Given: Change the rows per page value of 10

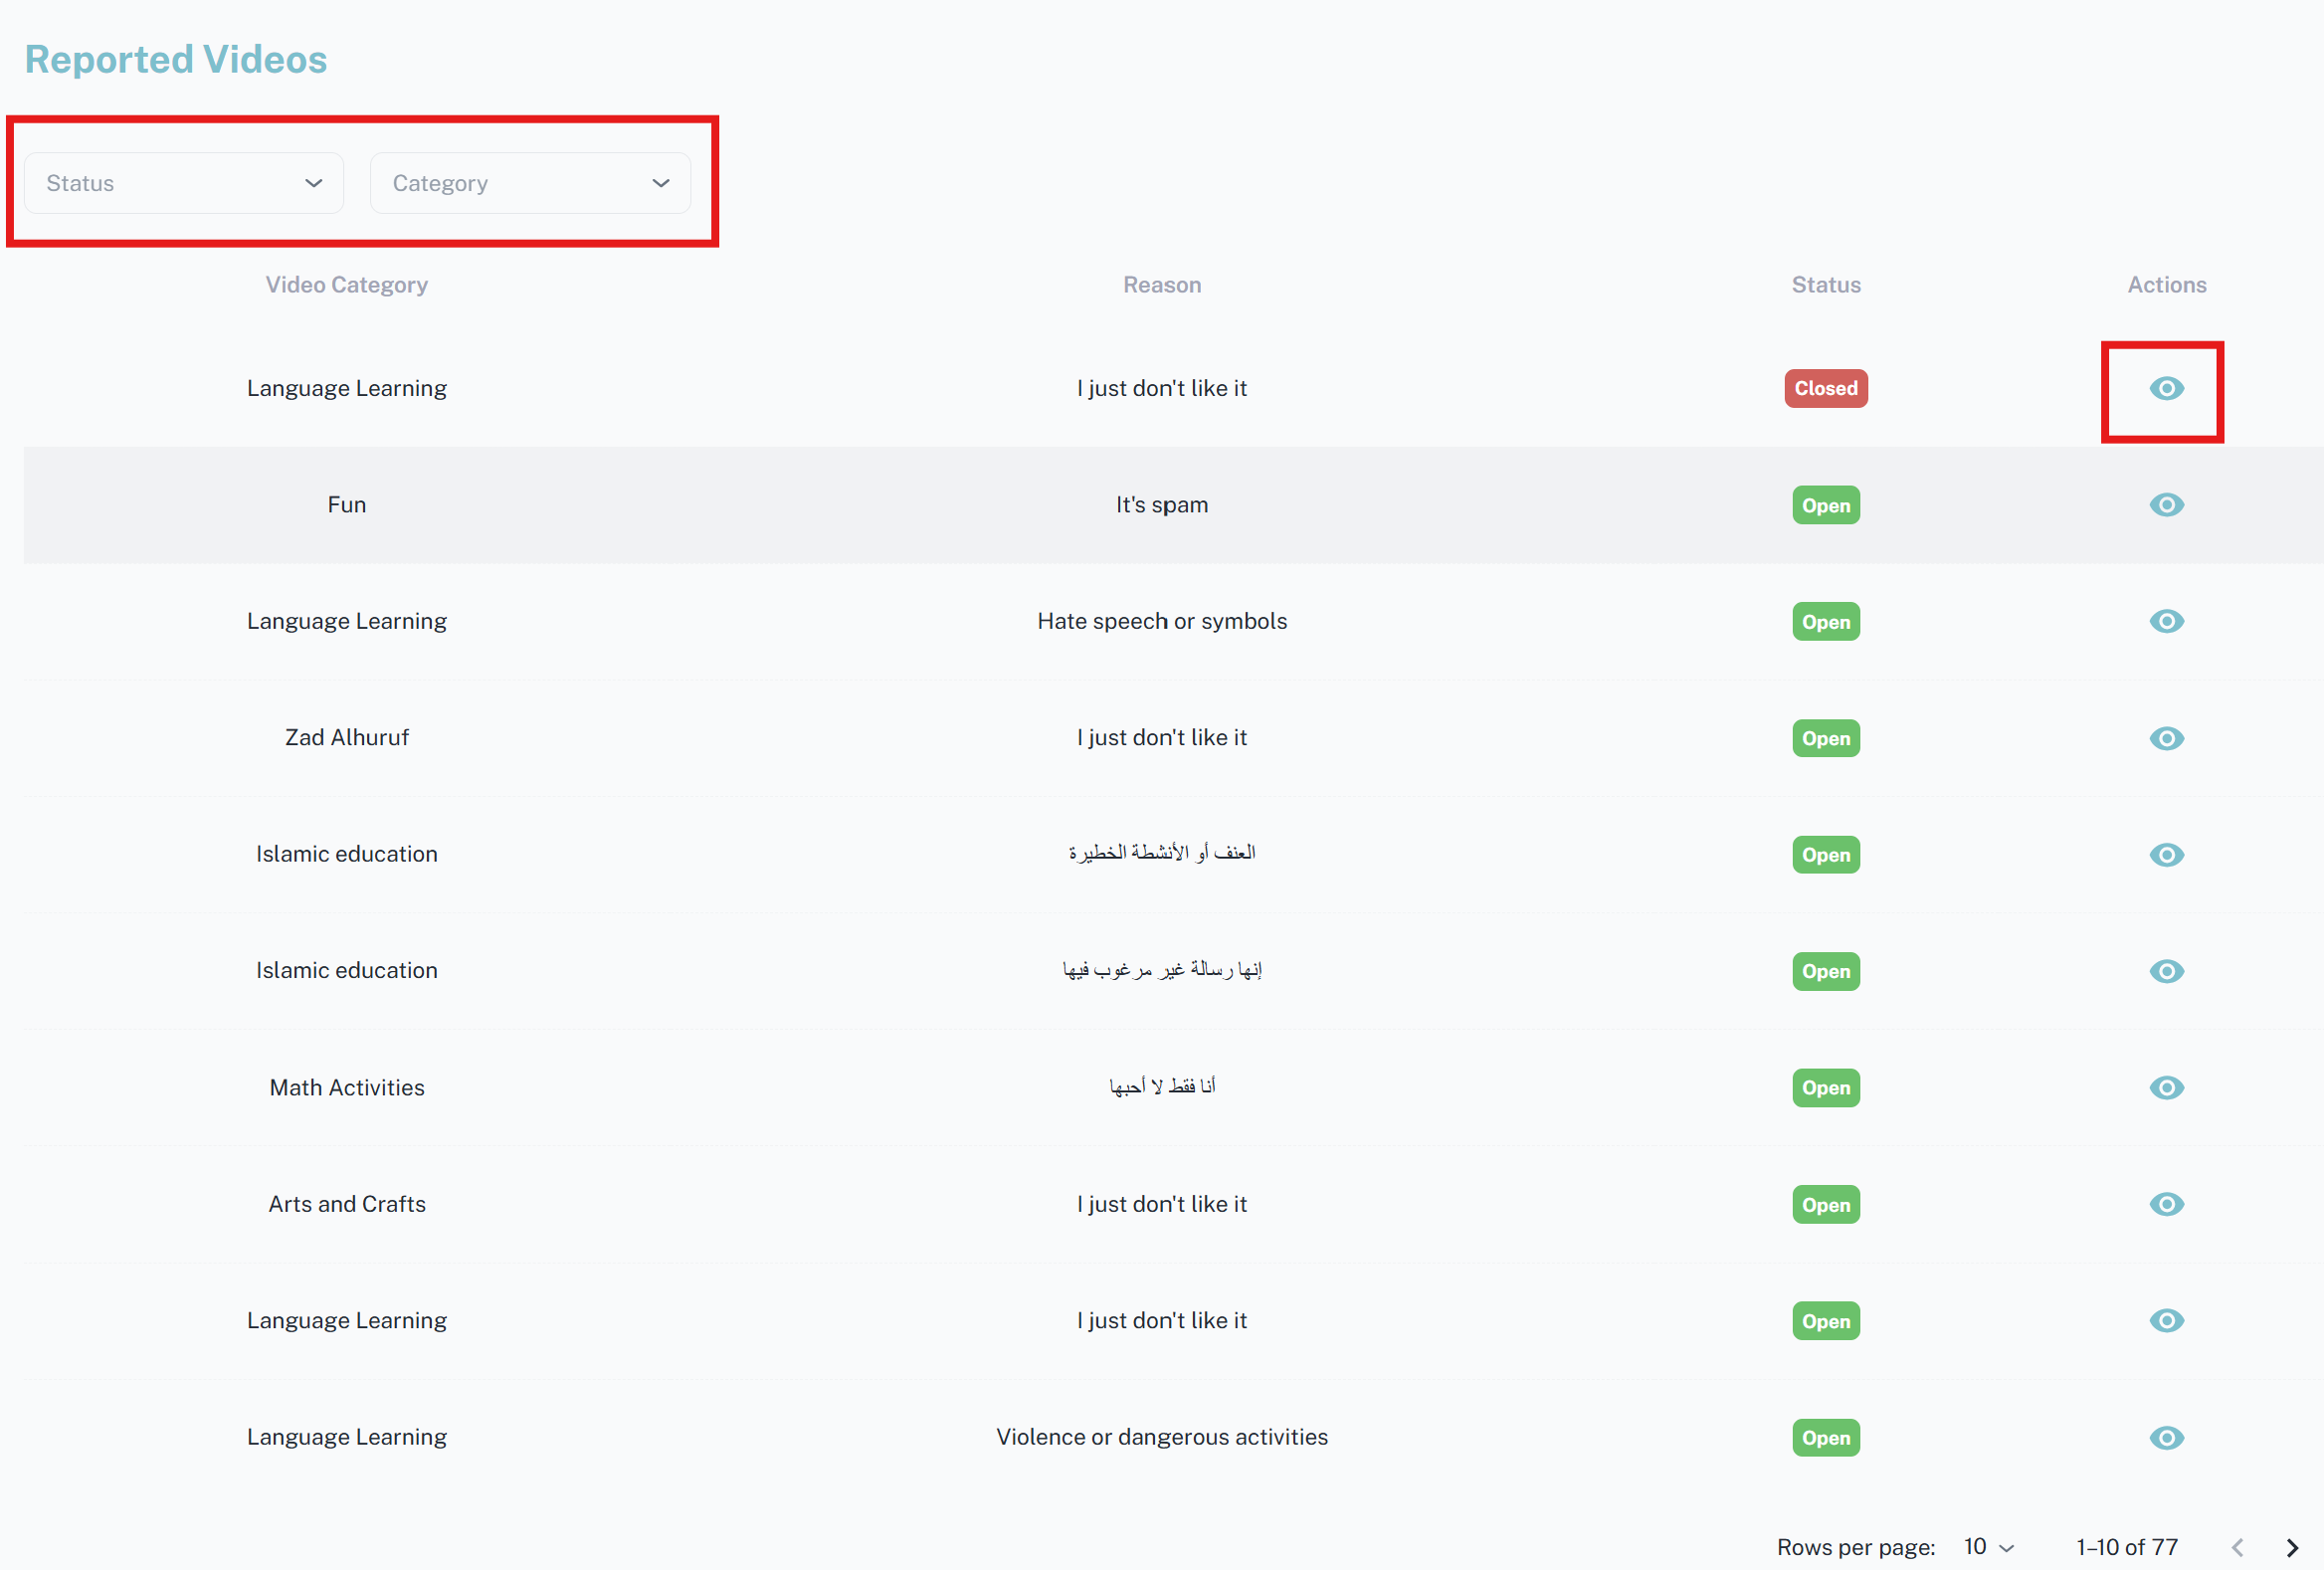Looking at the screenshot, I should tap(1987, 1547).
